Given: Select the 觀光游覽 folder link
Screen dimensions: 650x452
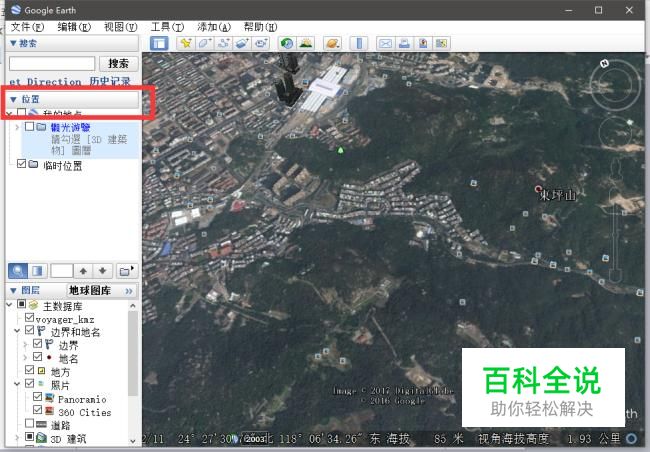Looking at the screenshot, I should point(70,127).
